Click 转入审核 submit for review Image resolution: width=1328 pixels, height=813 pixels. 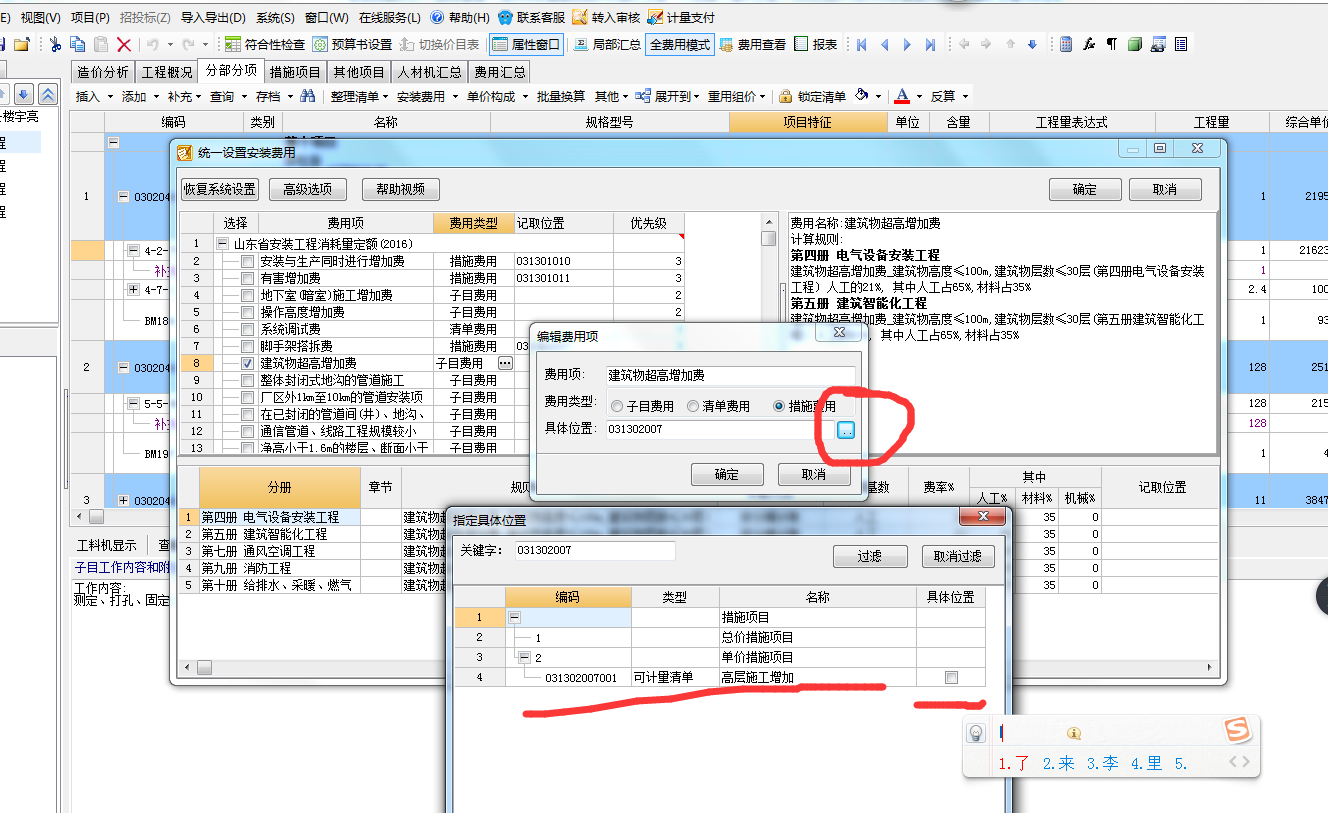[x=606, y=17]
